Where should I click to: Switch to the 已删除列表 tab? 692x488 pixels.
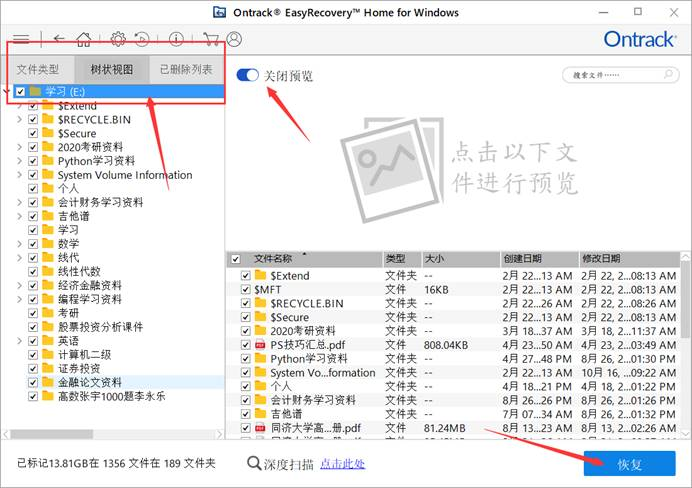point(186,69)
